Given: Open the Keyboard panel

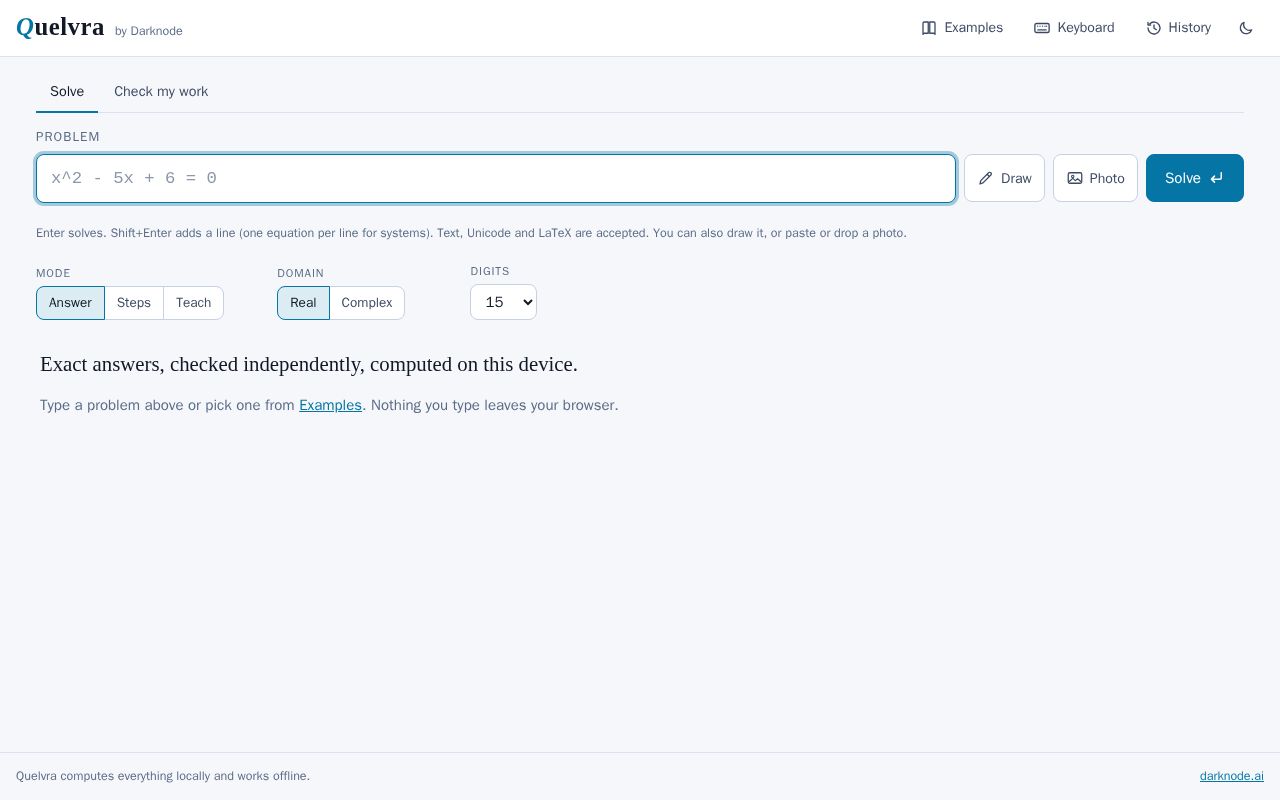Looking at the screenshot, I should tap(1074, 28).
